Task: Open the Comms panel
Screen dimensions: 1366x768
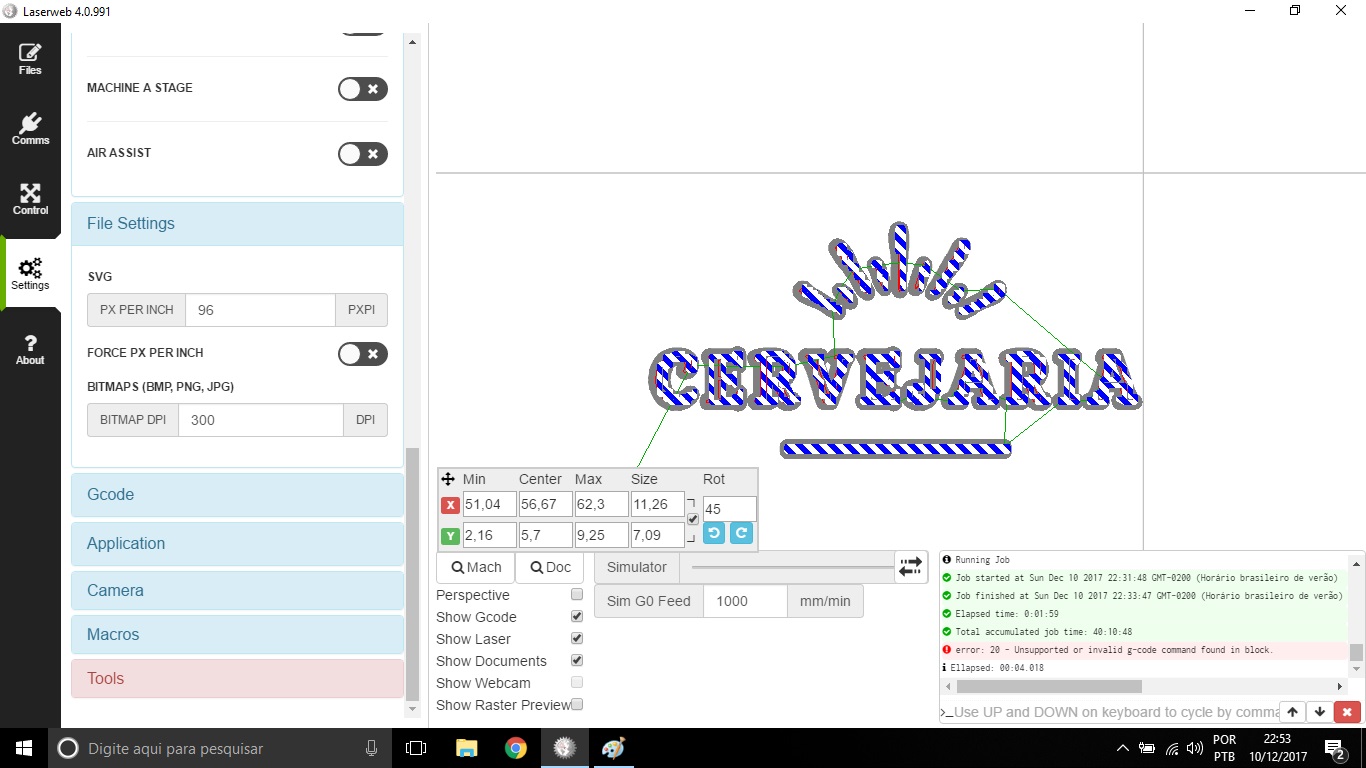Action: tap(30, 130)
